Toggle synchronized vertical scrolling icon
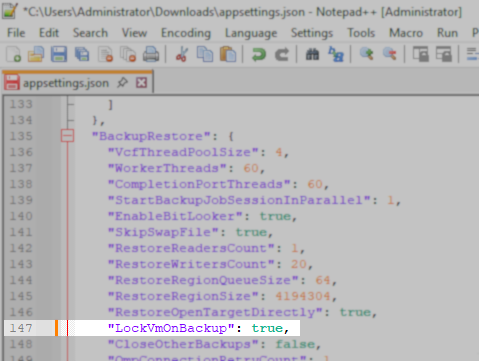 tap(421, 54)
